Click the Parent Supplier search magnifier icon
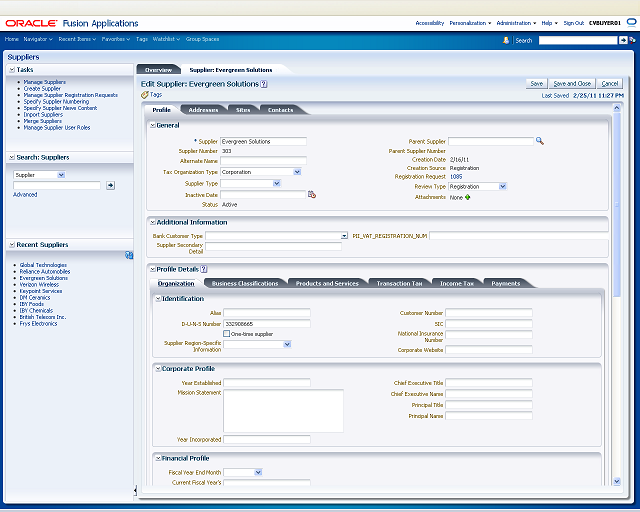Screen dimensions: 640x512 tap(540, 141)
